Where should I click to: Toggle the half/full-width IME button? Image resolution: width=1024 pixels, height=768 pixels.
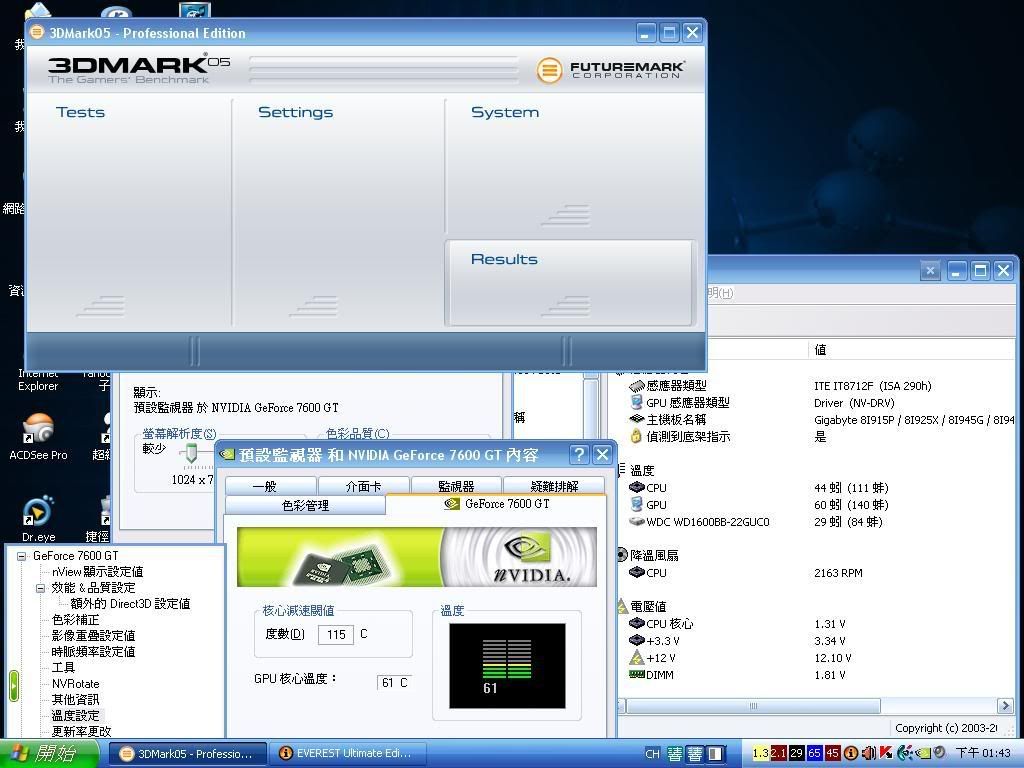715,754
